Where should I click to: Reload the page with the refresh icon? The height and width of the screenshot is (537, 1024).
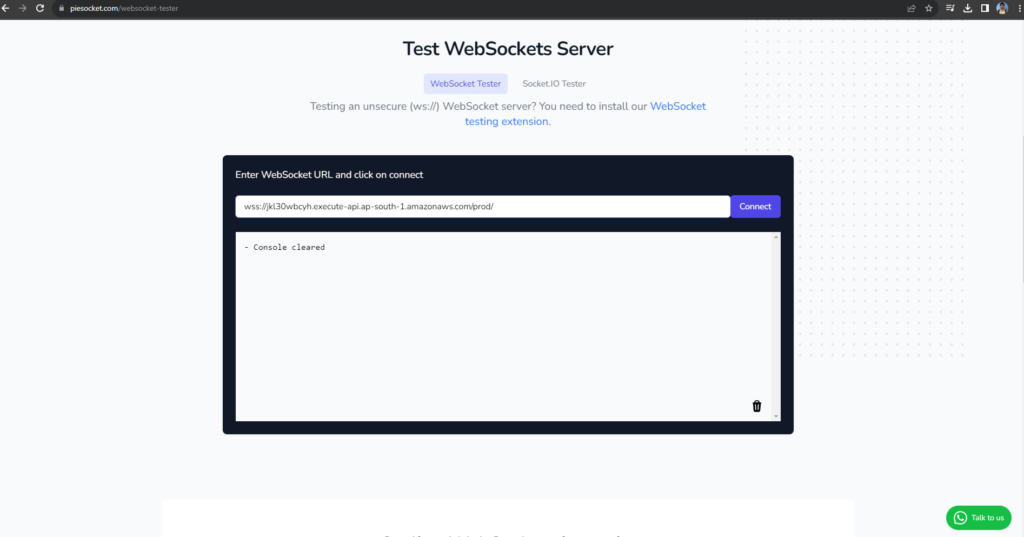(40, 8)
